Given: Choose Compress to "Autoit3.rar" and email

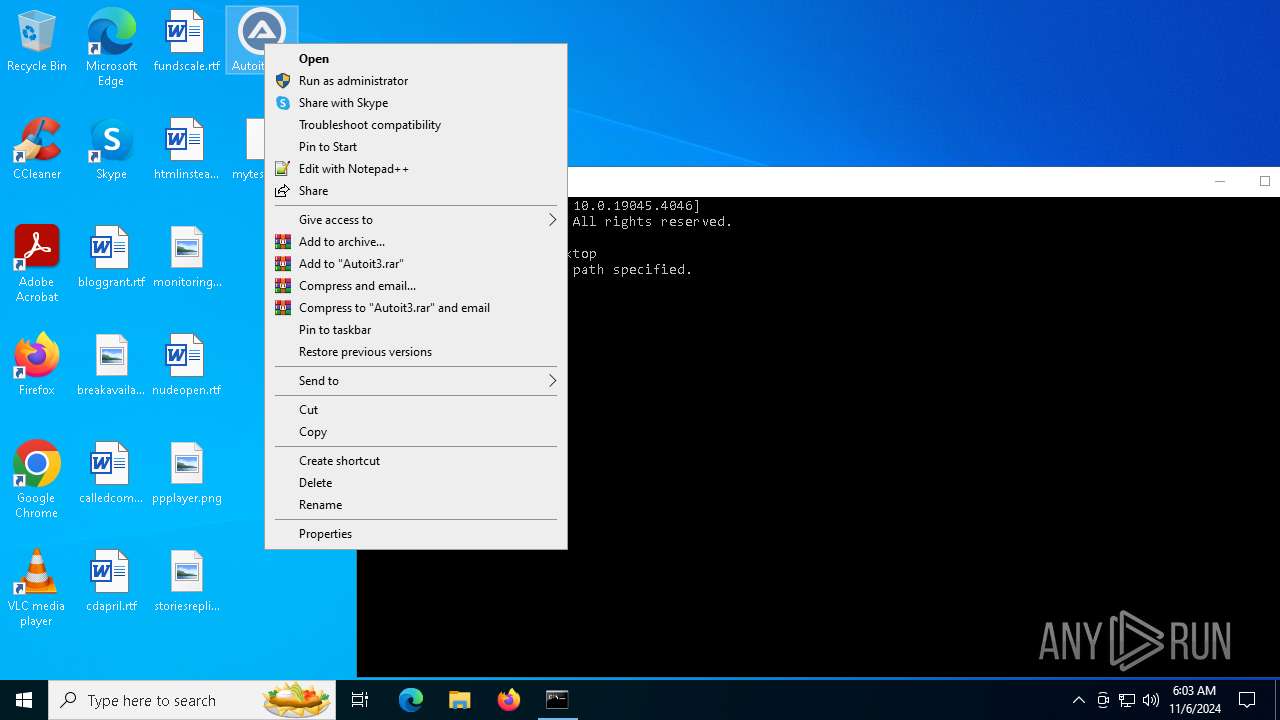Looking at the screenshot, I should click(416, 308).
